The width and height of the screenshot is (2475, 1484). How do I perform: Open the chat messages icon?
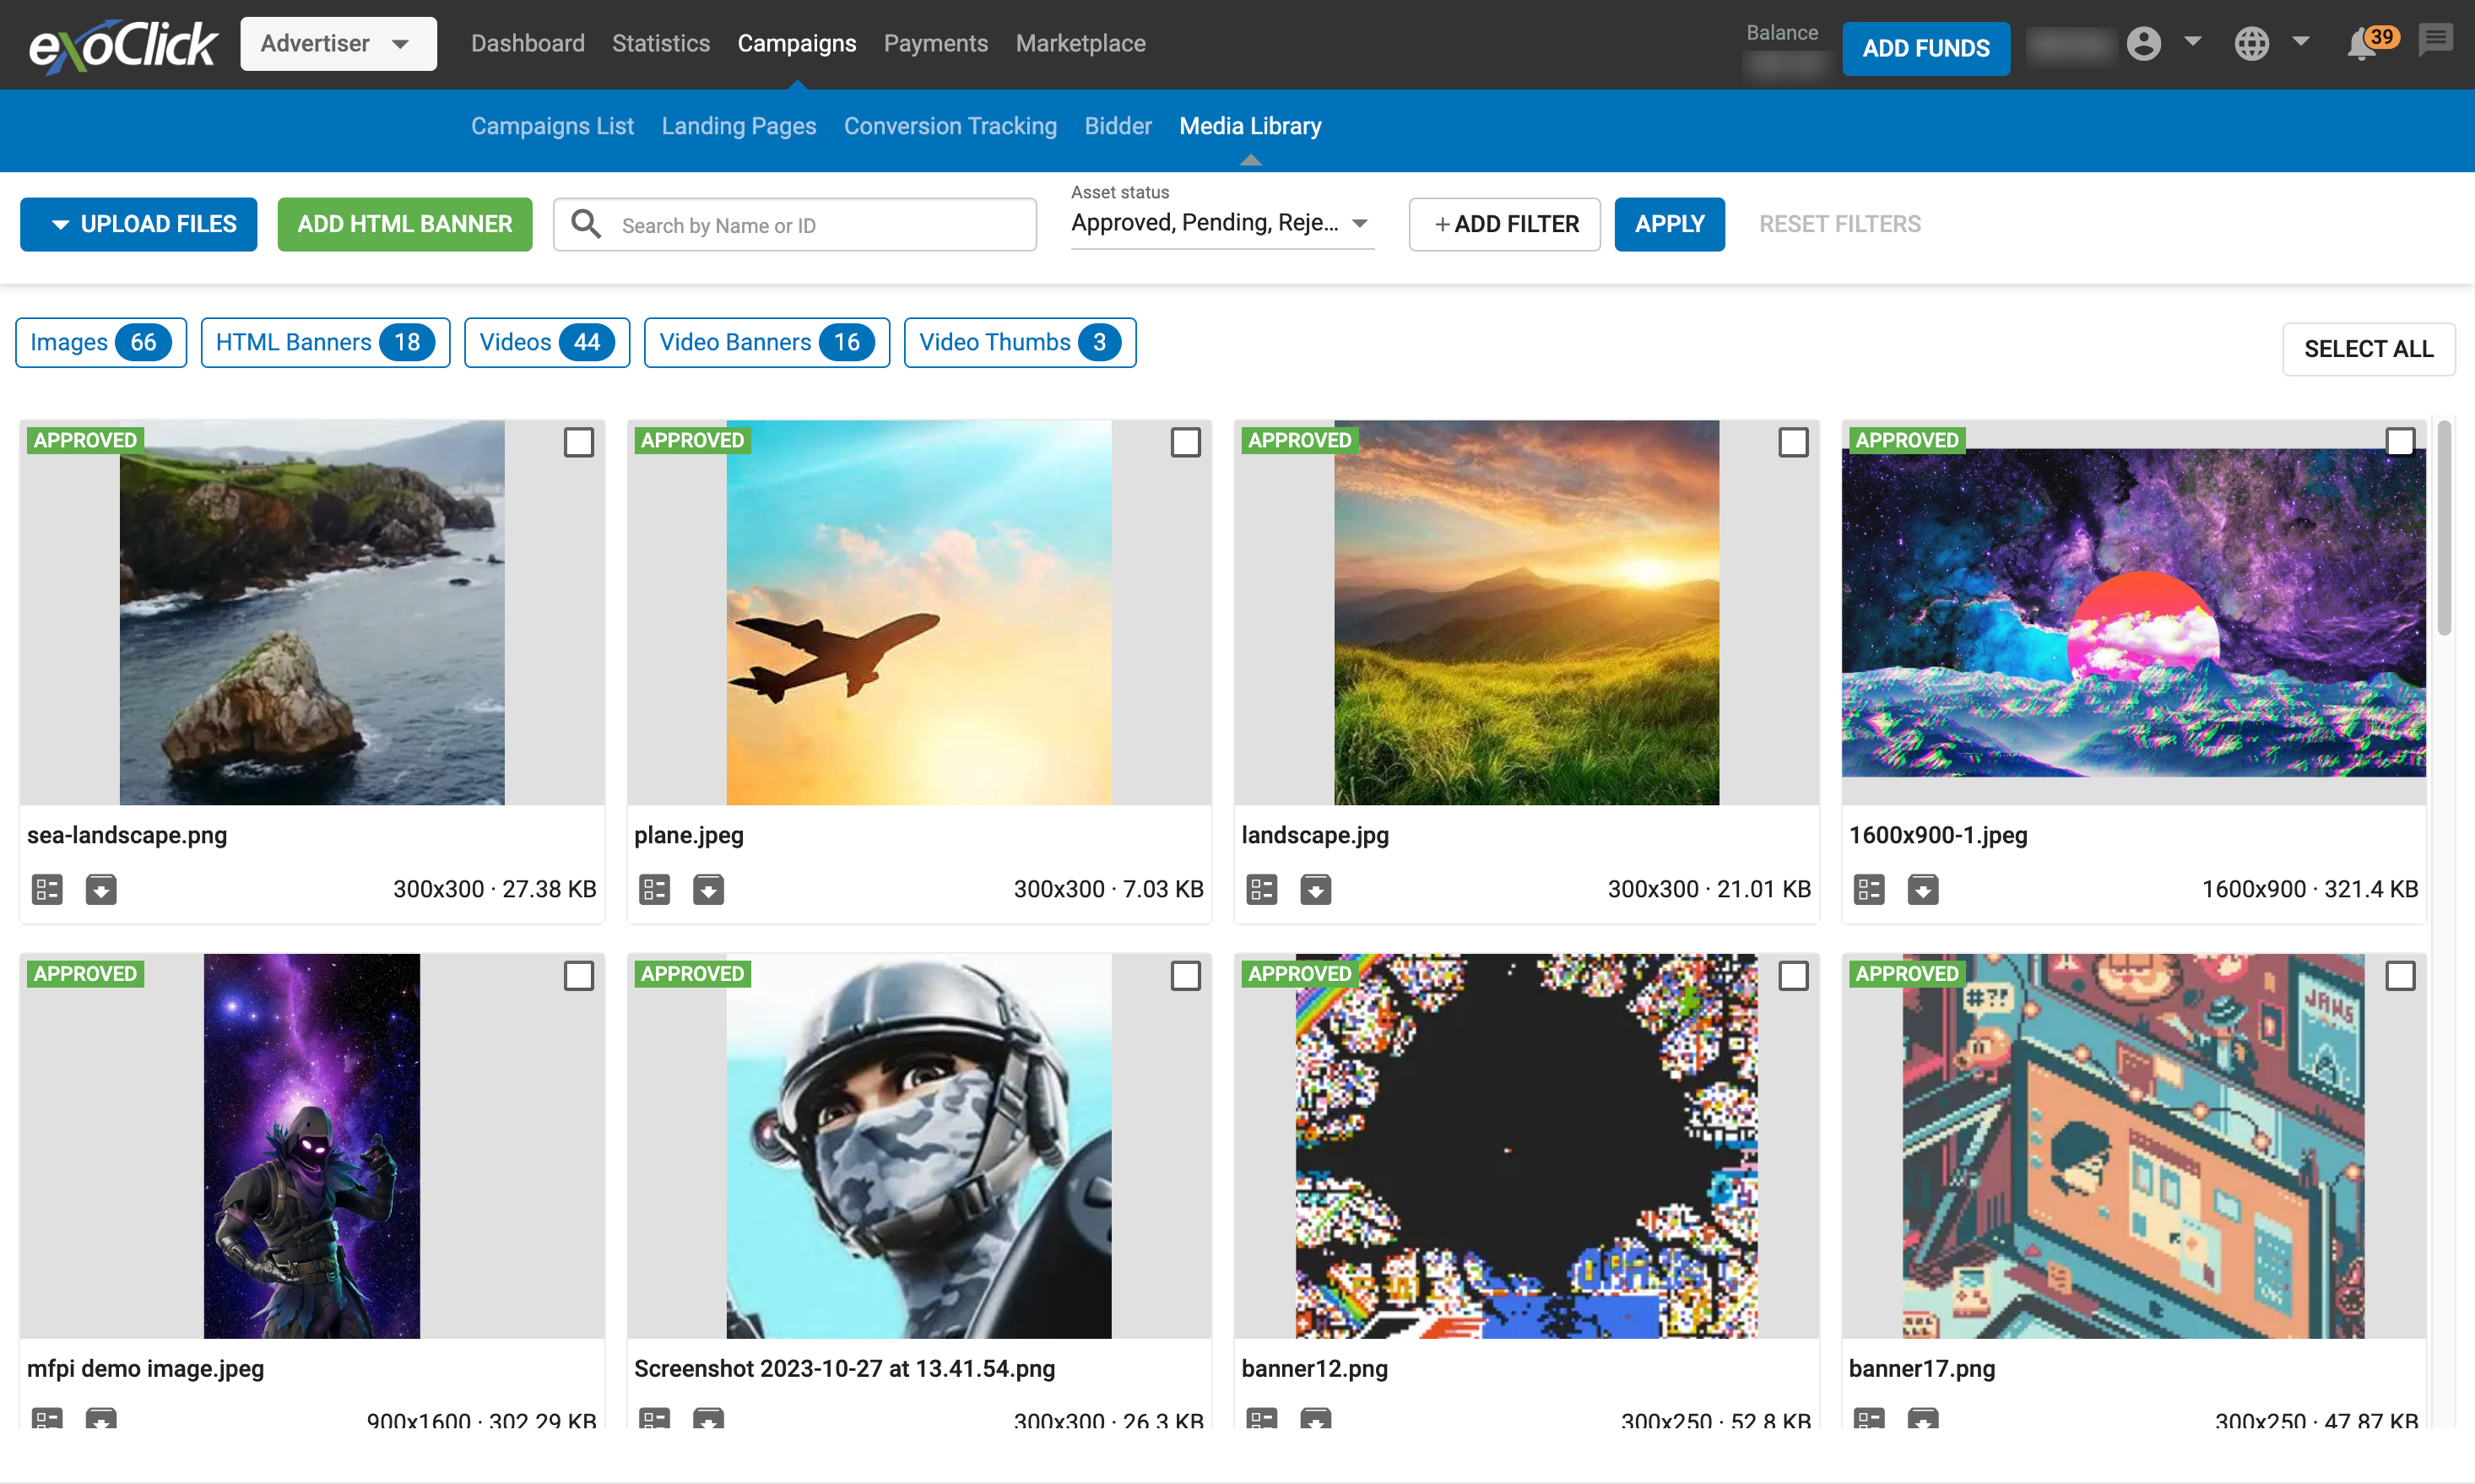coord(2436,42)
